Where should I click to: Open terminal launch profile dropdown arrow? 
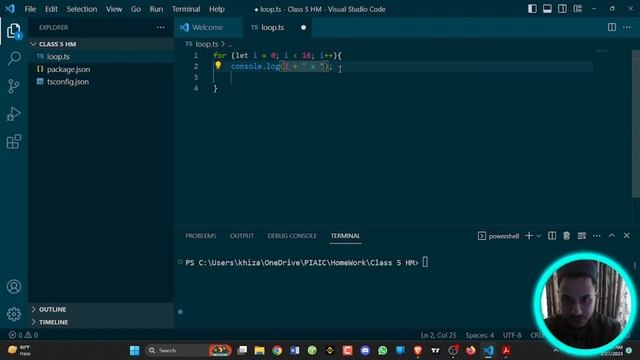coord(539,236)
